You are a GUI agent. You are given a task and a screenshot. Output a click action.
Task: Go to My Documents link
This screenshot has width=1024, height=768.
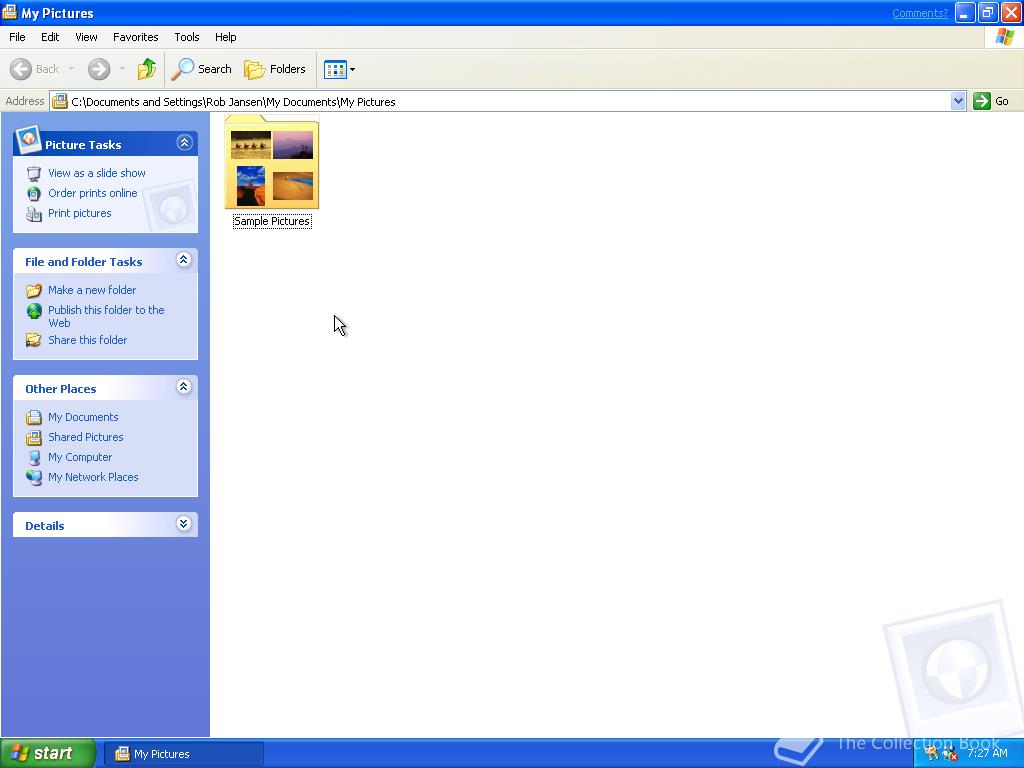[x=83, y=417]
